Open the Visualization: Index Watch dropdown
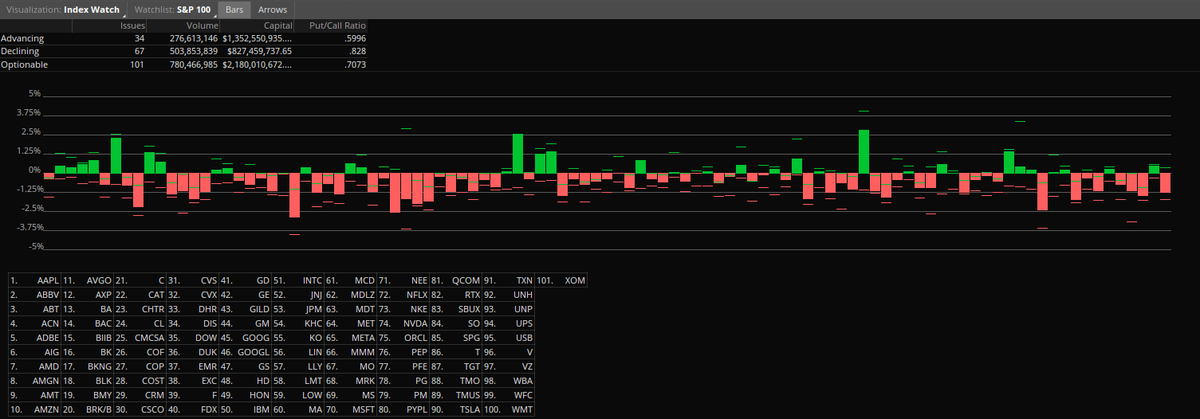 [x=65, y=8]
